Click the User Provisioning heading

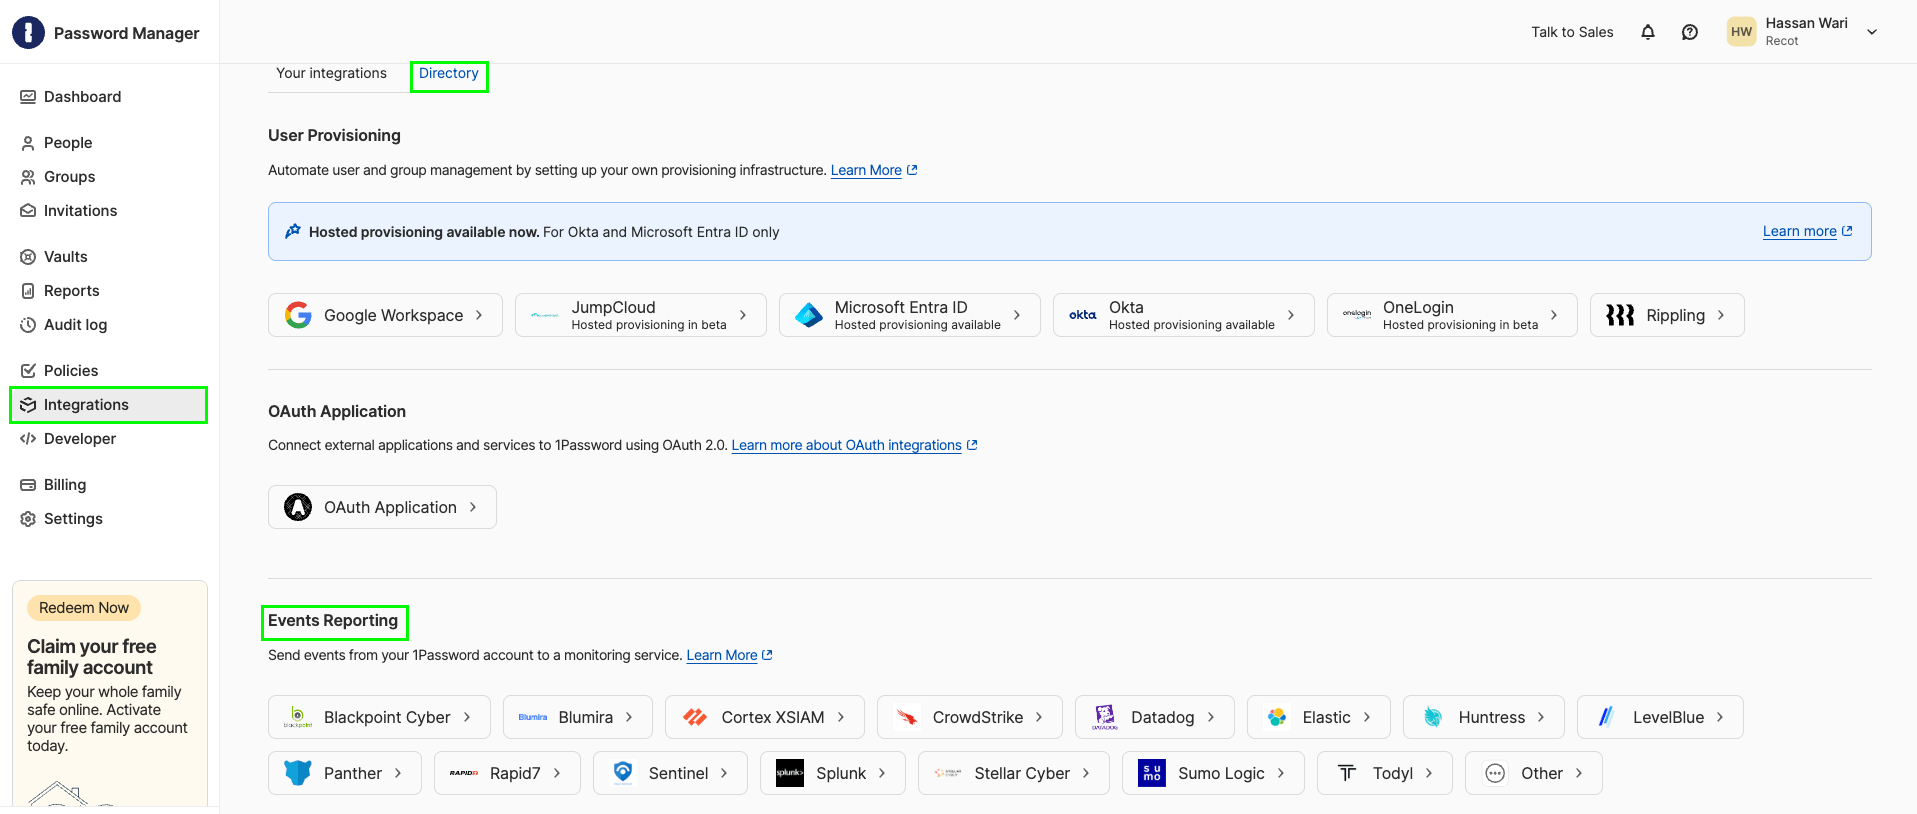tap(334, 135)
